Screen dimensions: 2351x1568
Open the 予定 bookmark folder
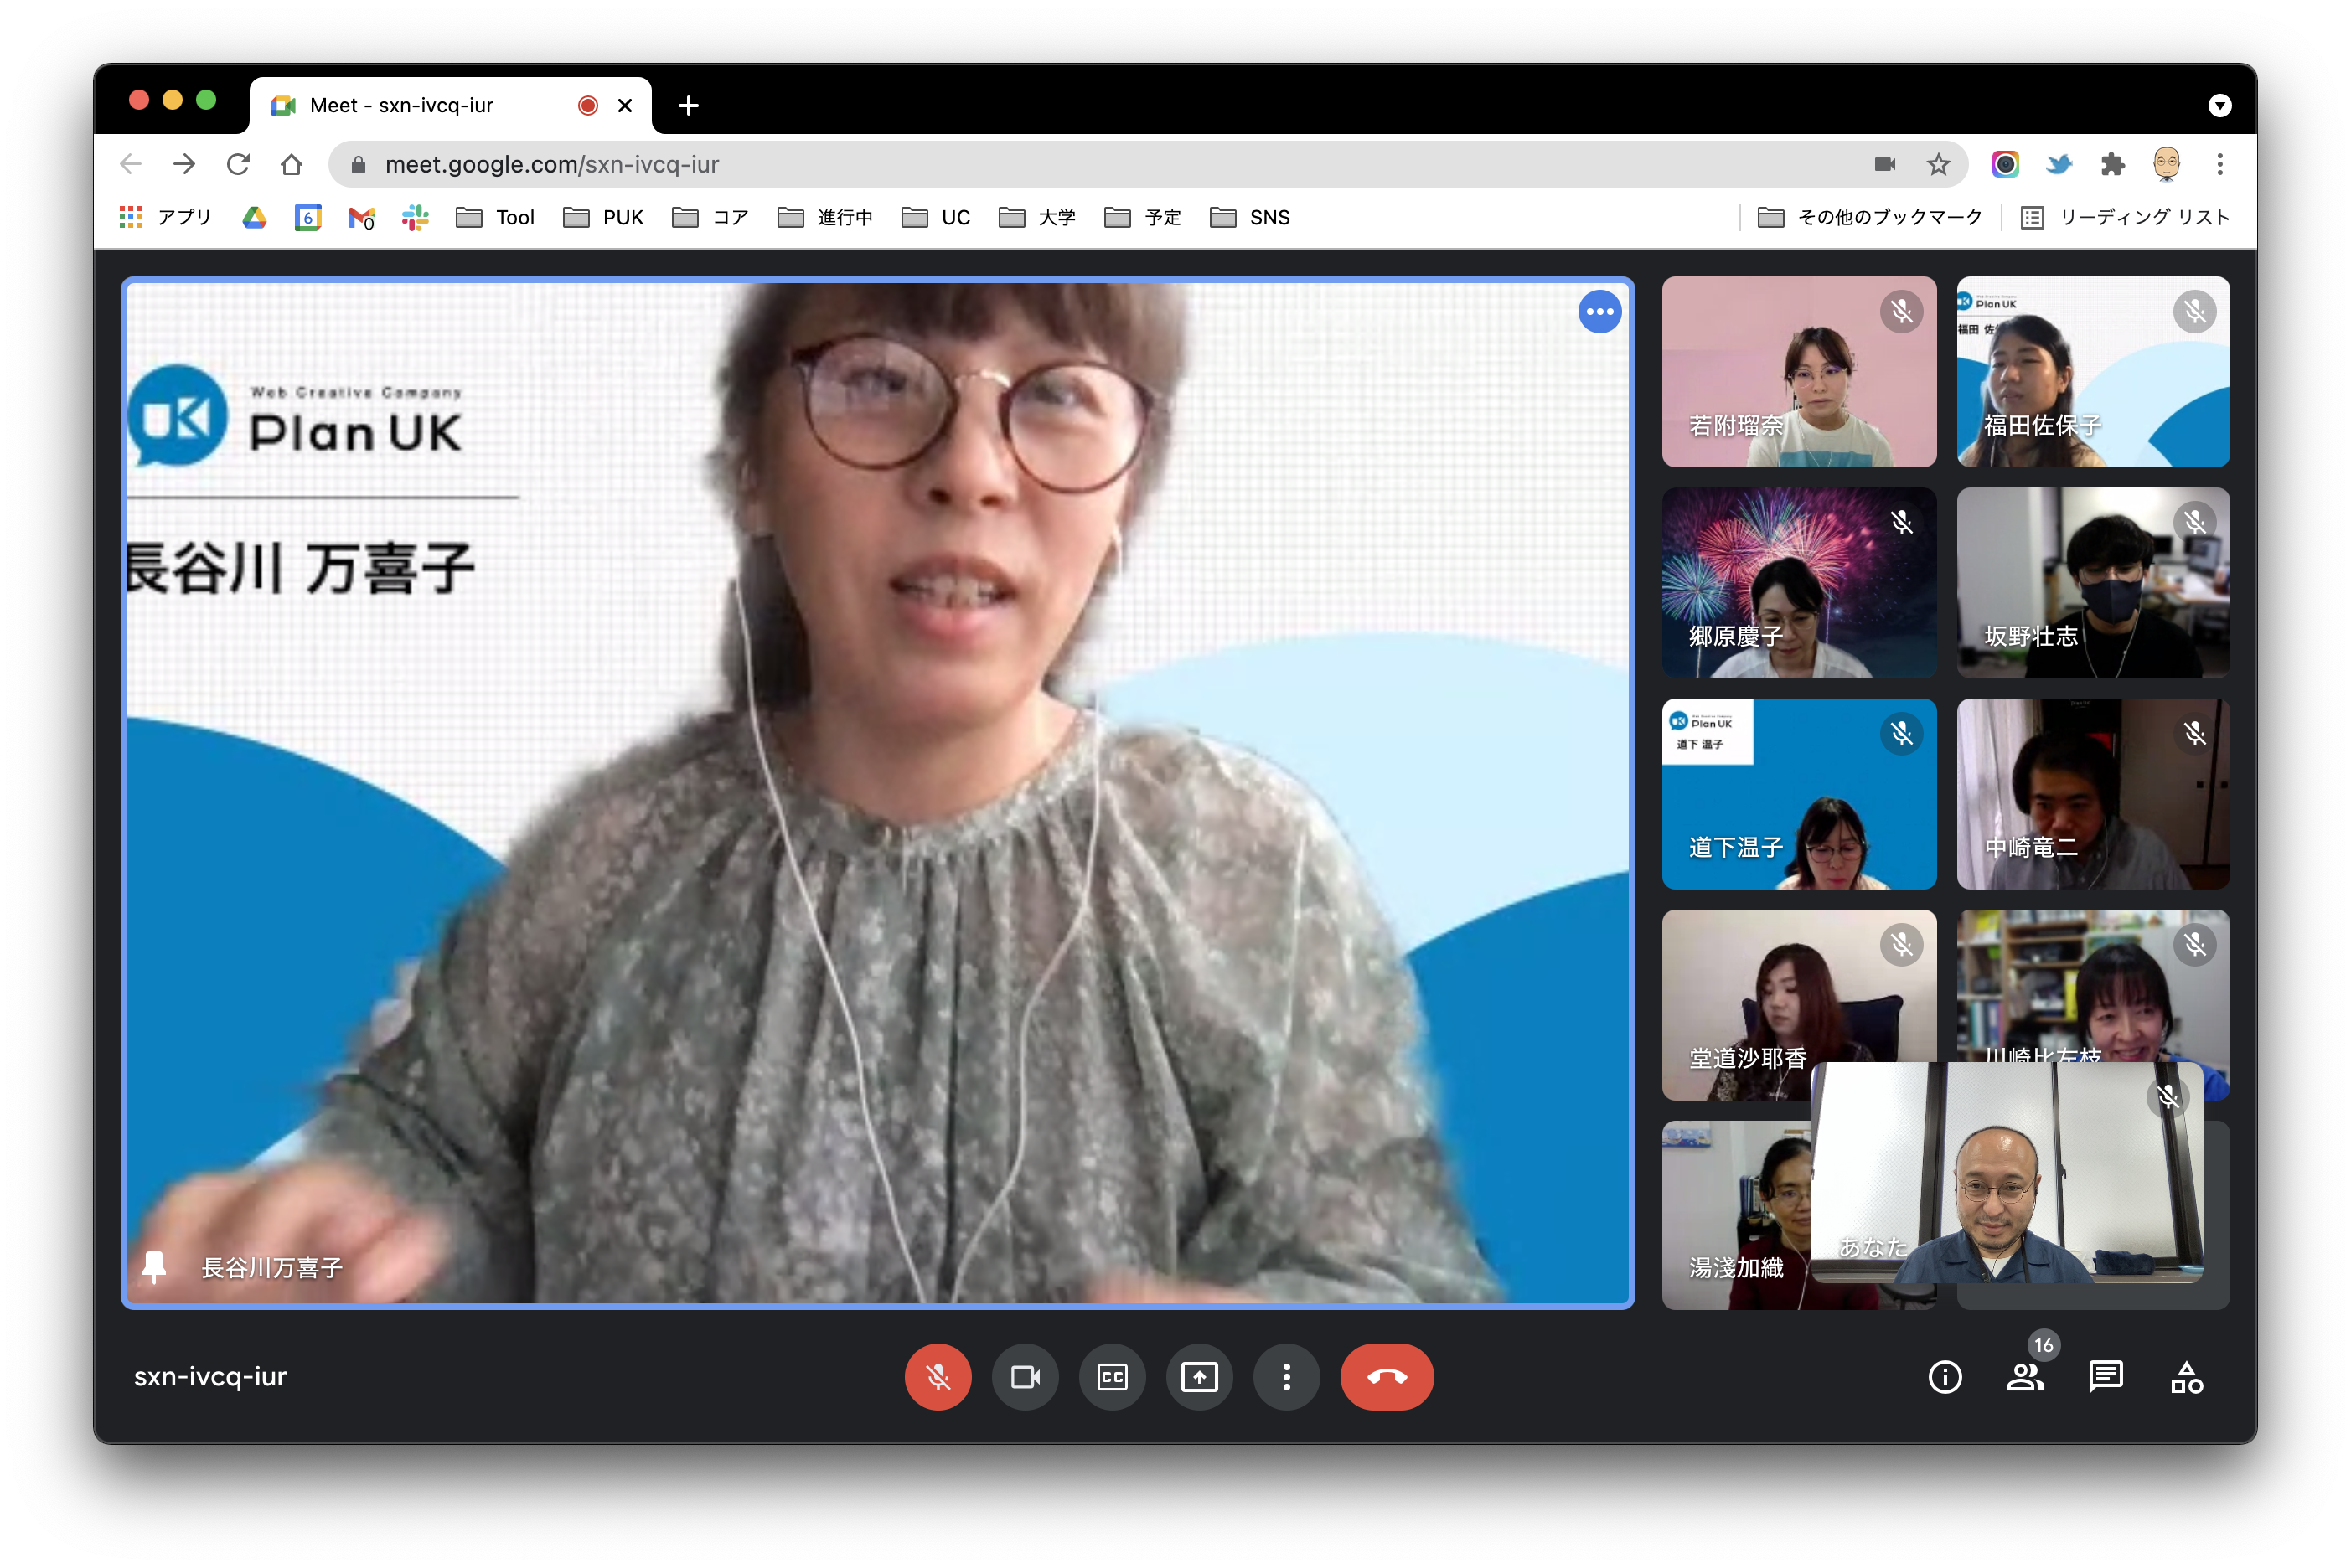[x=1142, y=217]
